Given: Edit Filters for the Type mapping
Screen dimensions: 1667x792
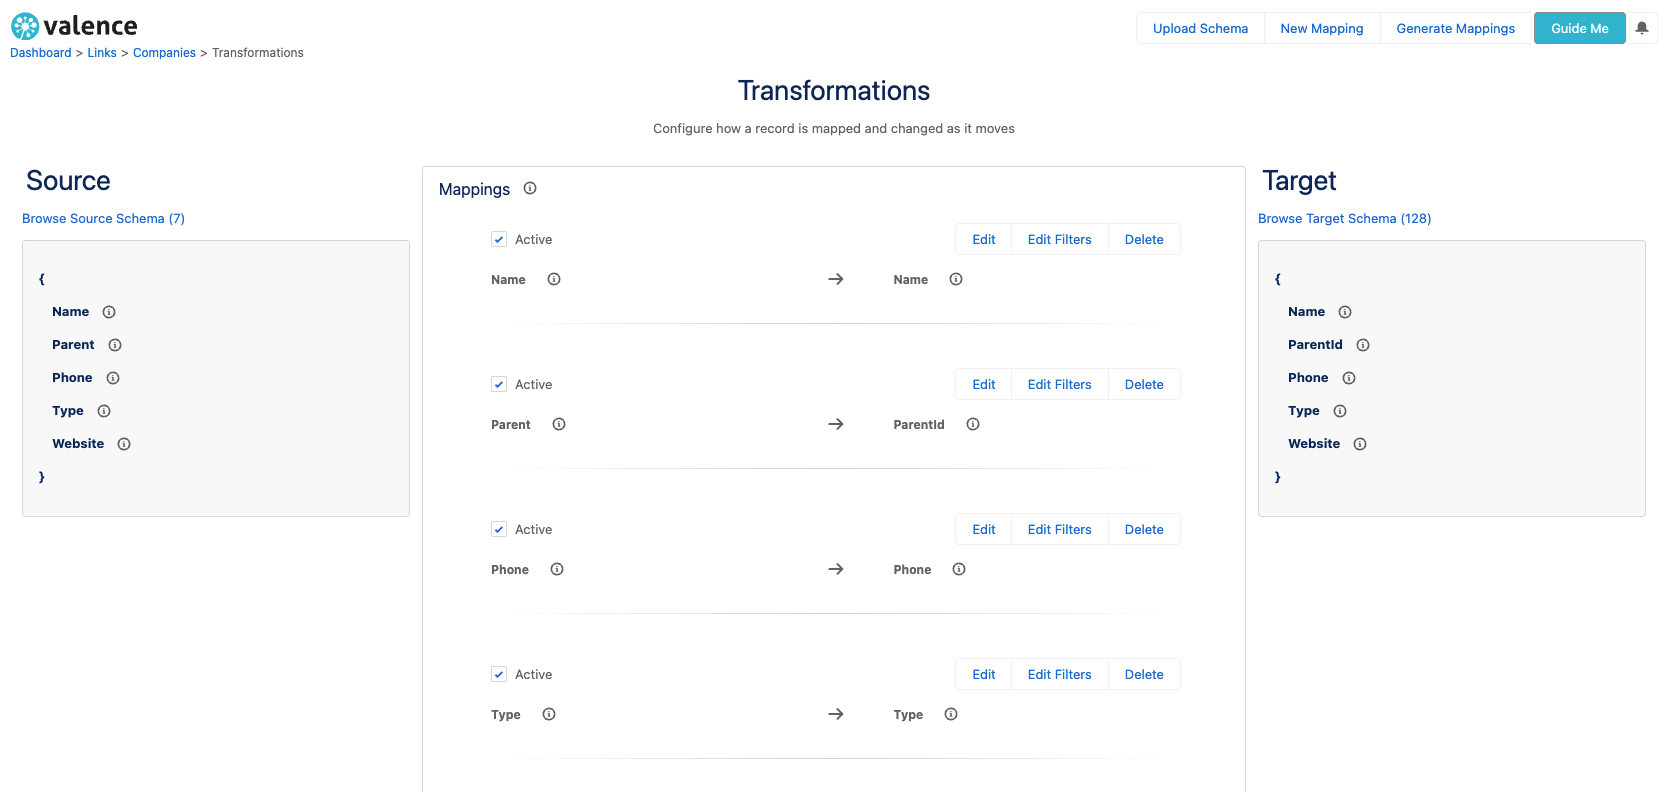Looking at the screenshot, I should 1060,674.
